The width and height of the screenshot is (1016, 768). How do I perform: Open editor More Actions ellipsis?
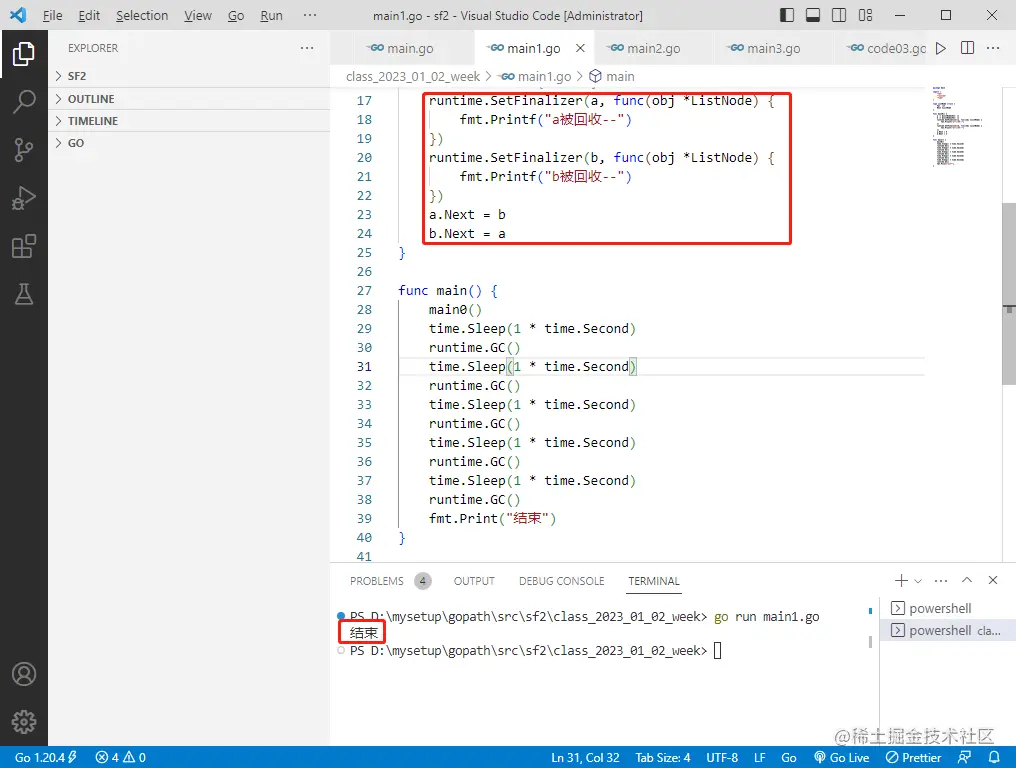point(993,48)
